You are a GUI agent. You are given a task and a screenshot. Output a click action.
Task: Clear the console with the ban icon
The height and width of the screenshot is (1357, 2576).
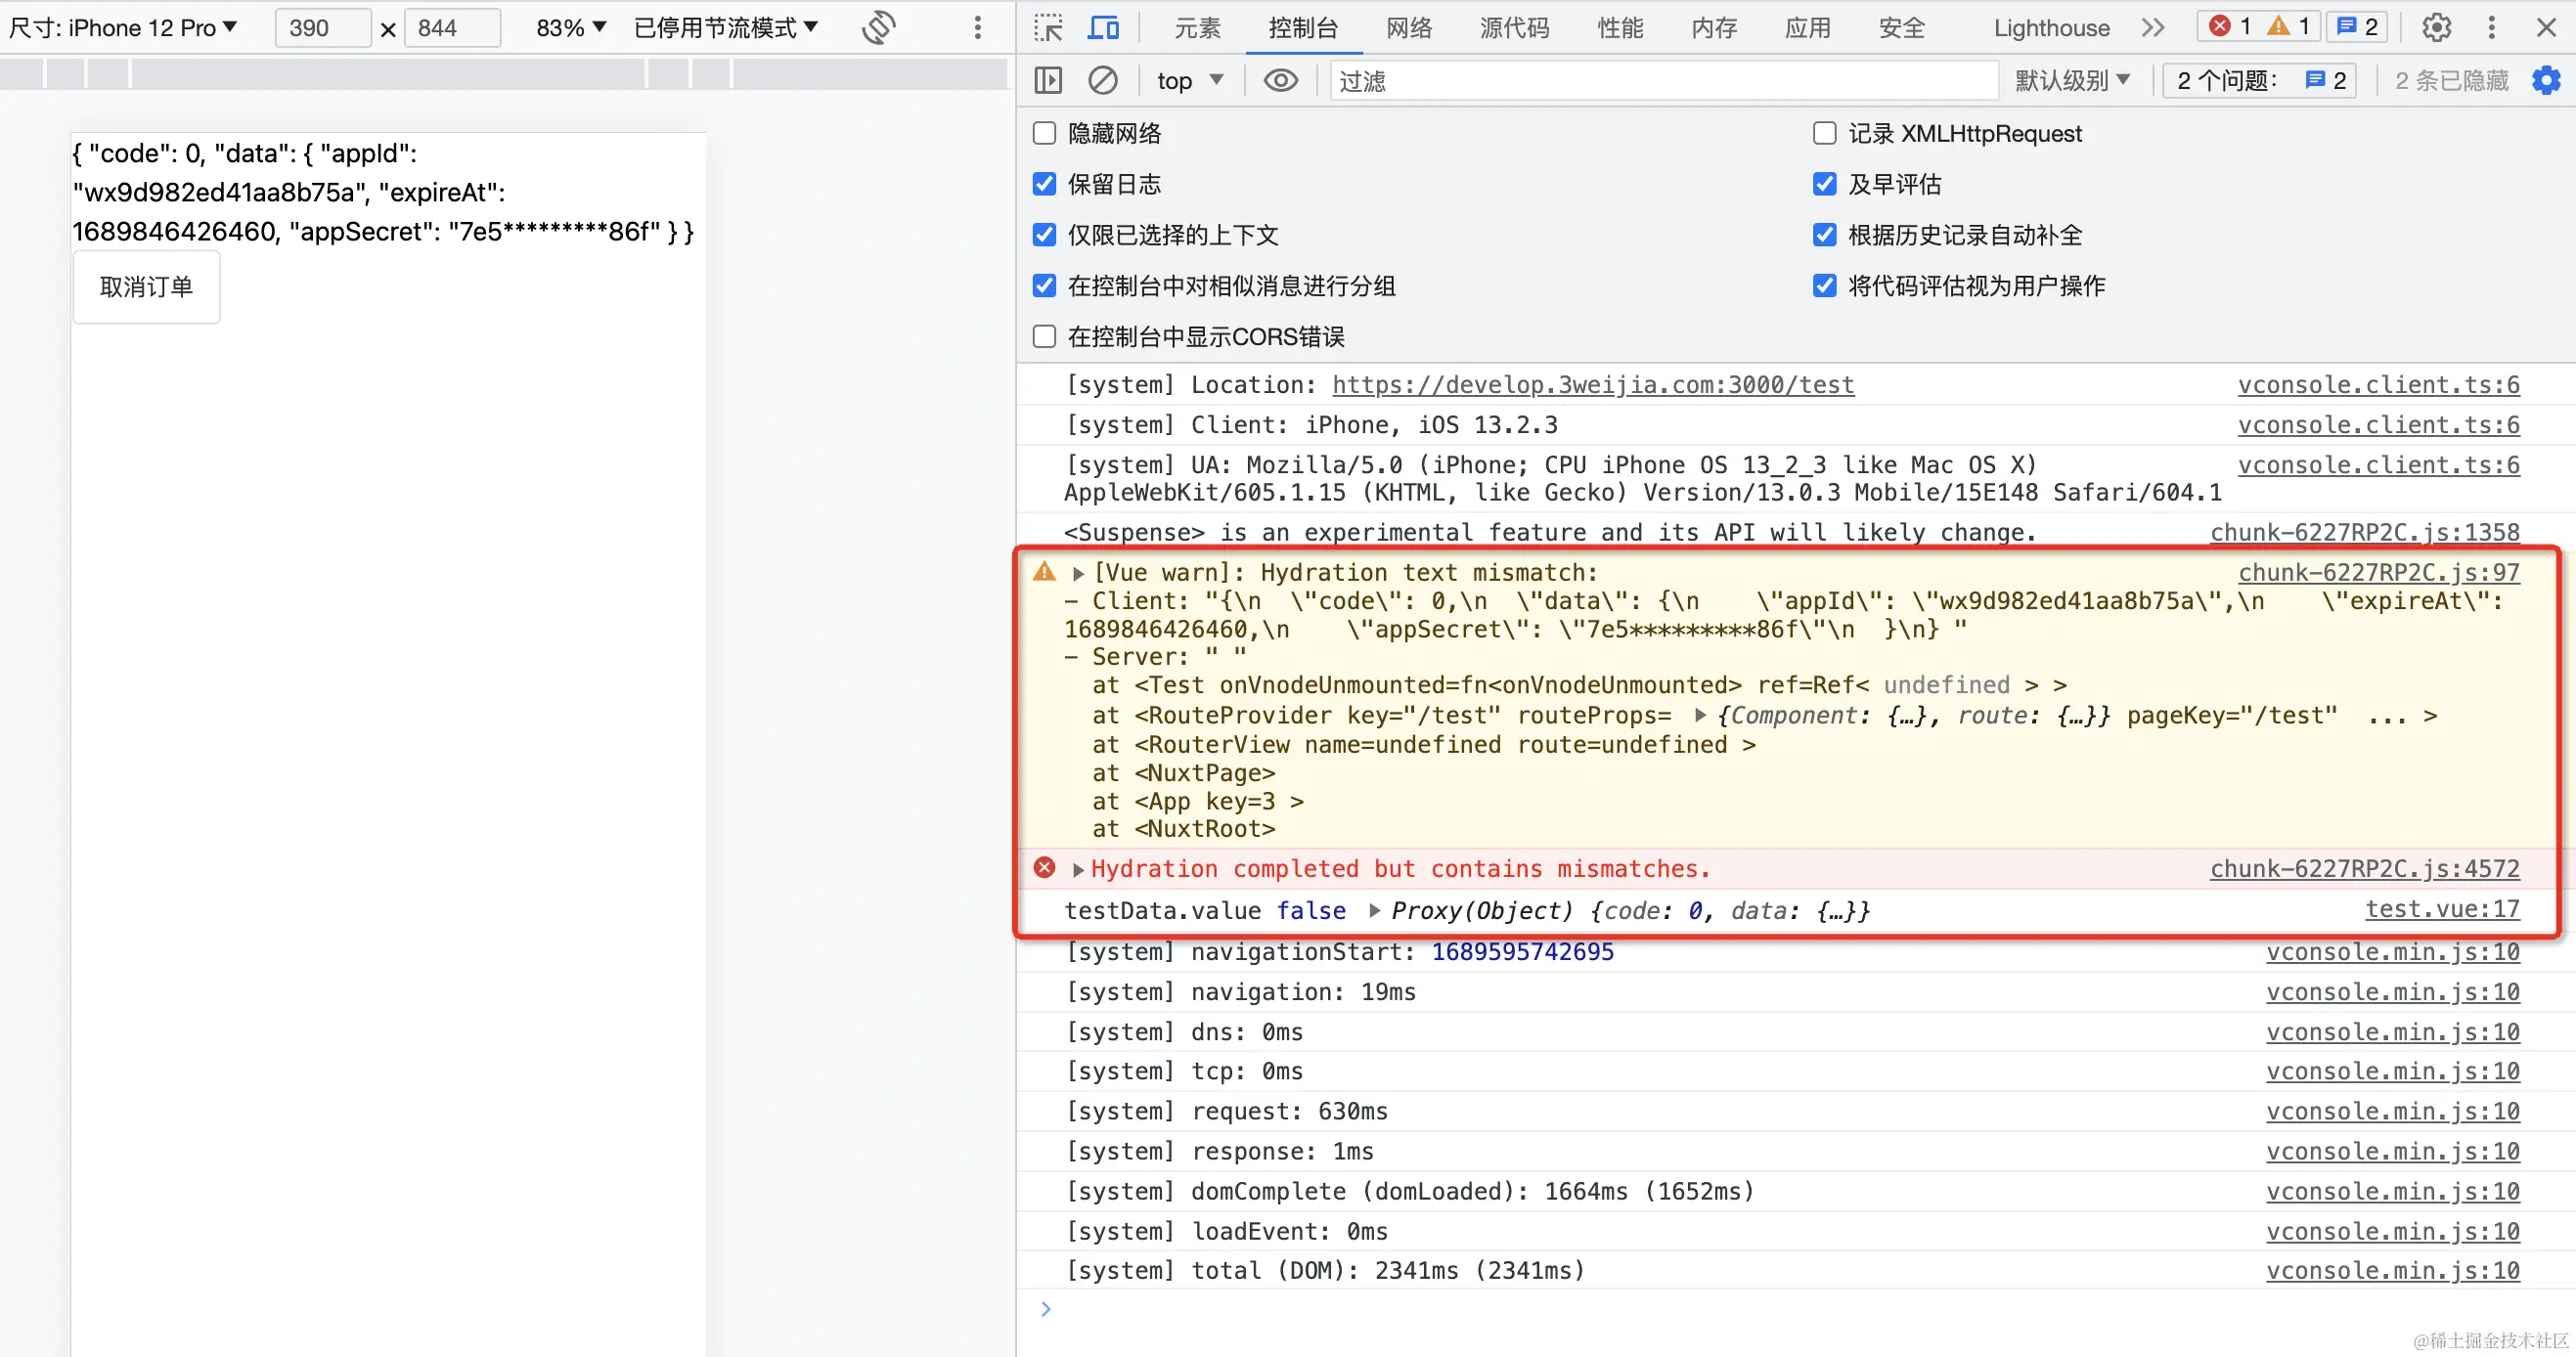coord(1102,80)
